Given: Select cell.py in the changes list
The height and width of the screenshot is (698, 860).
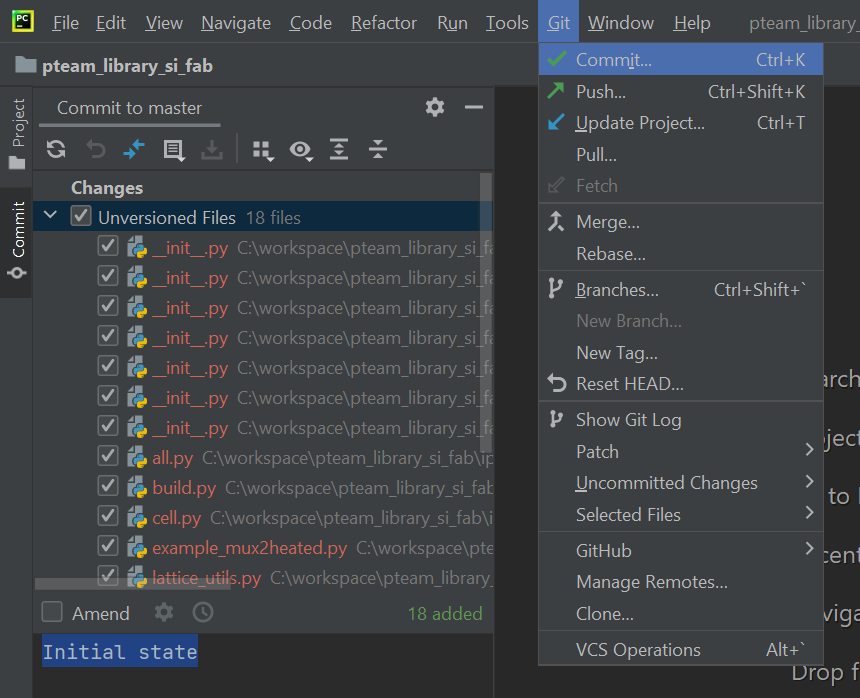Looking at the screenshot, I should point(176,518).
